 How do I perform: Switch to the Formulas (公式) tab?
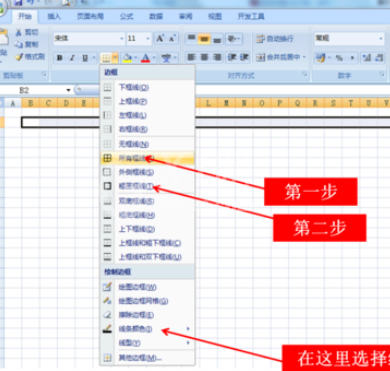pyautogui.click(x=126, y=16)
